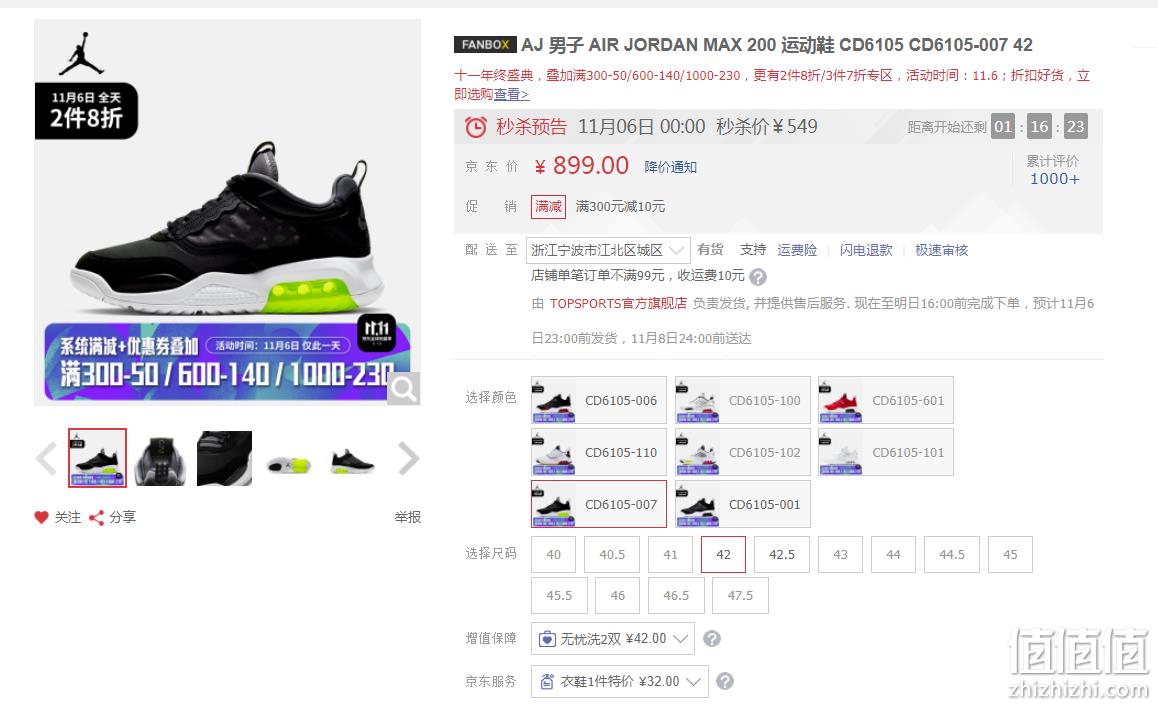Open the 降价通知 price alert link
This screenshot has width=1158, height=707.
point(671,167)
